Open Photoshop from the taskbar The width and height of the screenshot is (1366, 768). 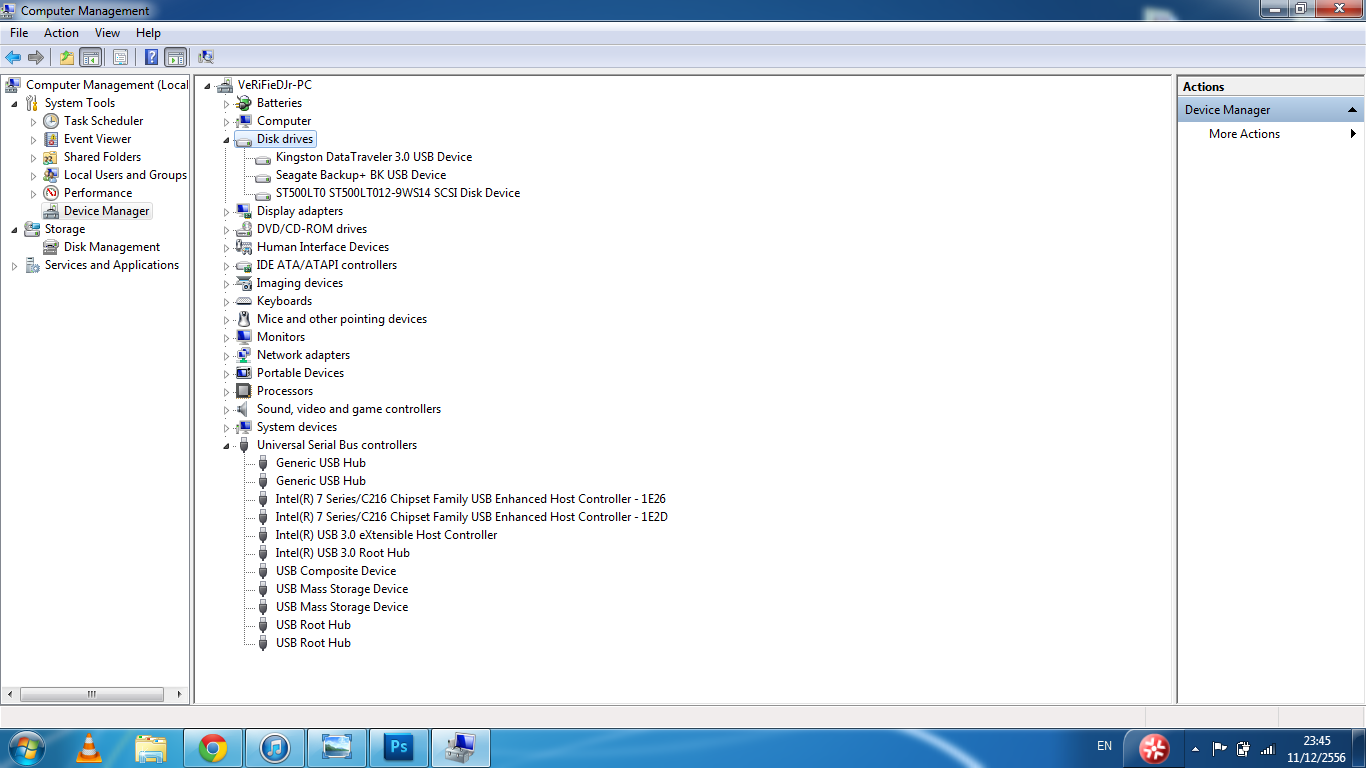(x=399, y=747)
